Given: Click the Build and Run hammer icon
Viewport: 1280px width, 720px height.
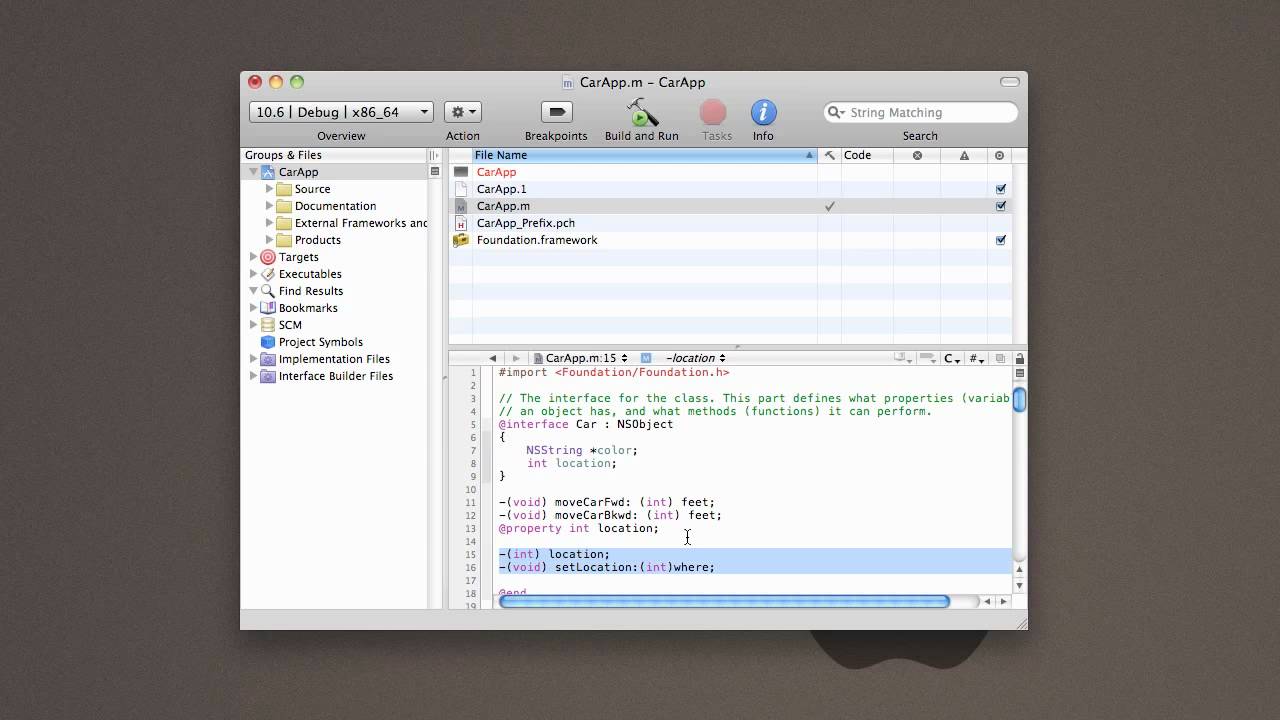Looking at the screenshot, I should [642, 112].
